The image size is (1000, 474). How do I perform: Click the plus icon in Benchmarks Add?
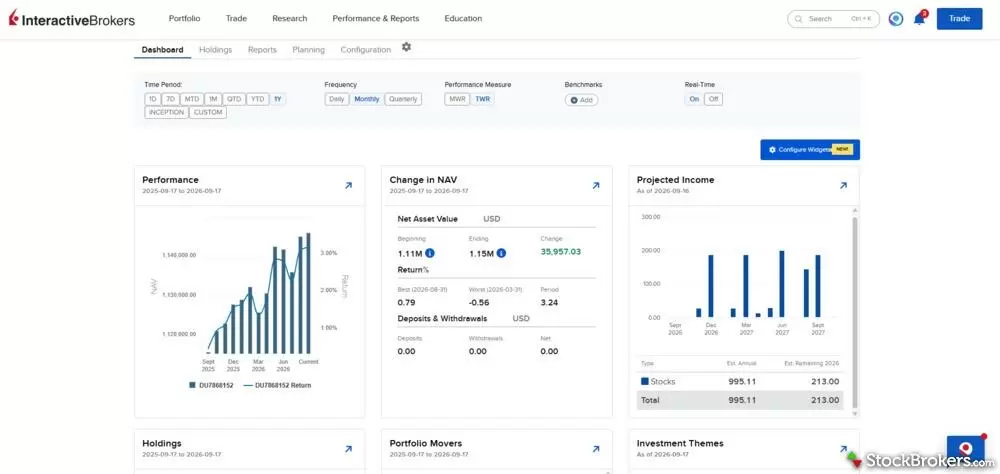[x=574, y=100]
